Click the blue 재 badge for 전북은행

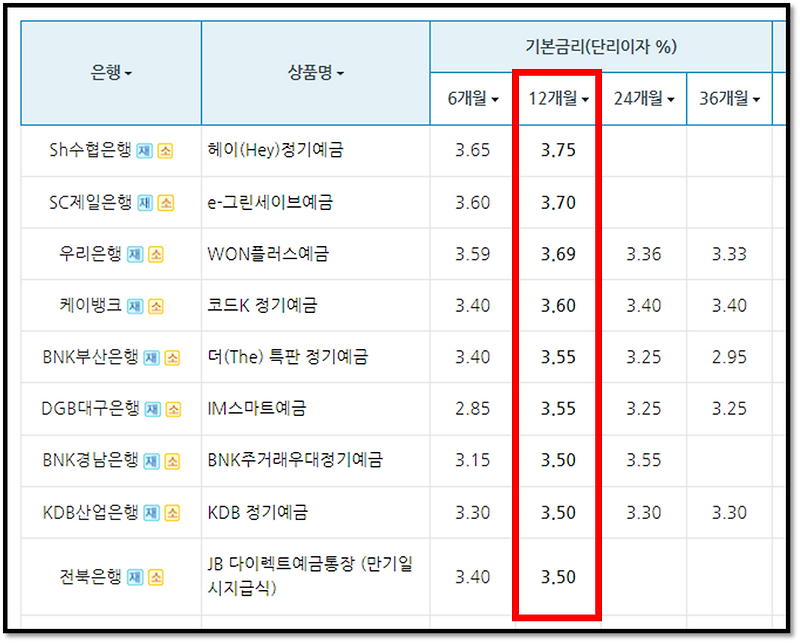tap(135, 577)
